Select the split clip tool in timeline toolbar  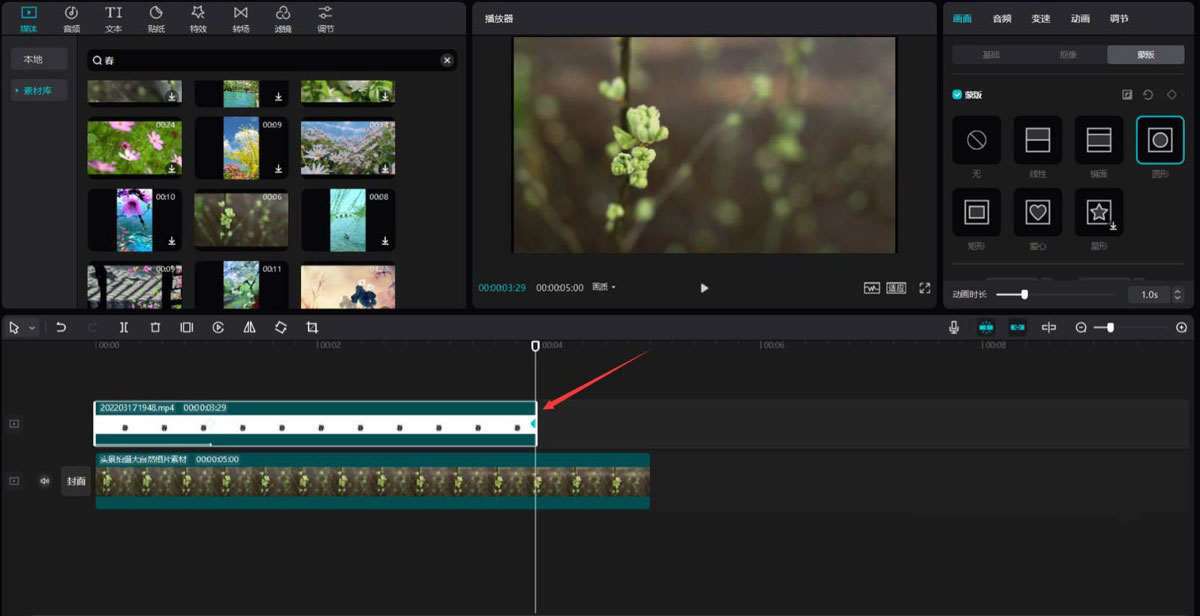tap(124, 327)
